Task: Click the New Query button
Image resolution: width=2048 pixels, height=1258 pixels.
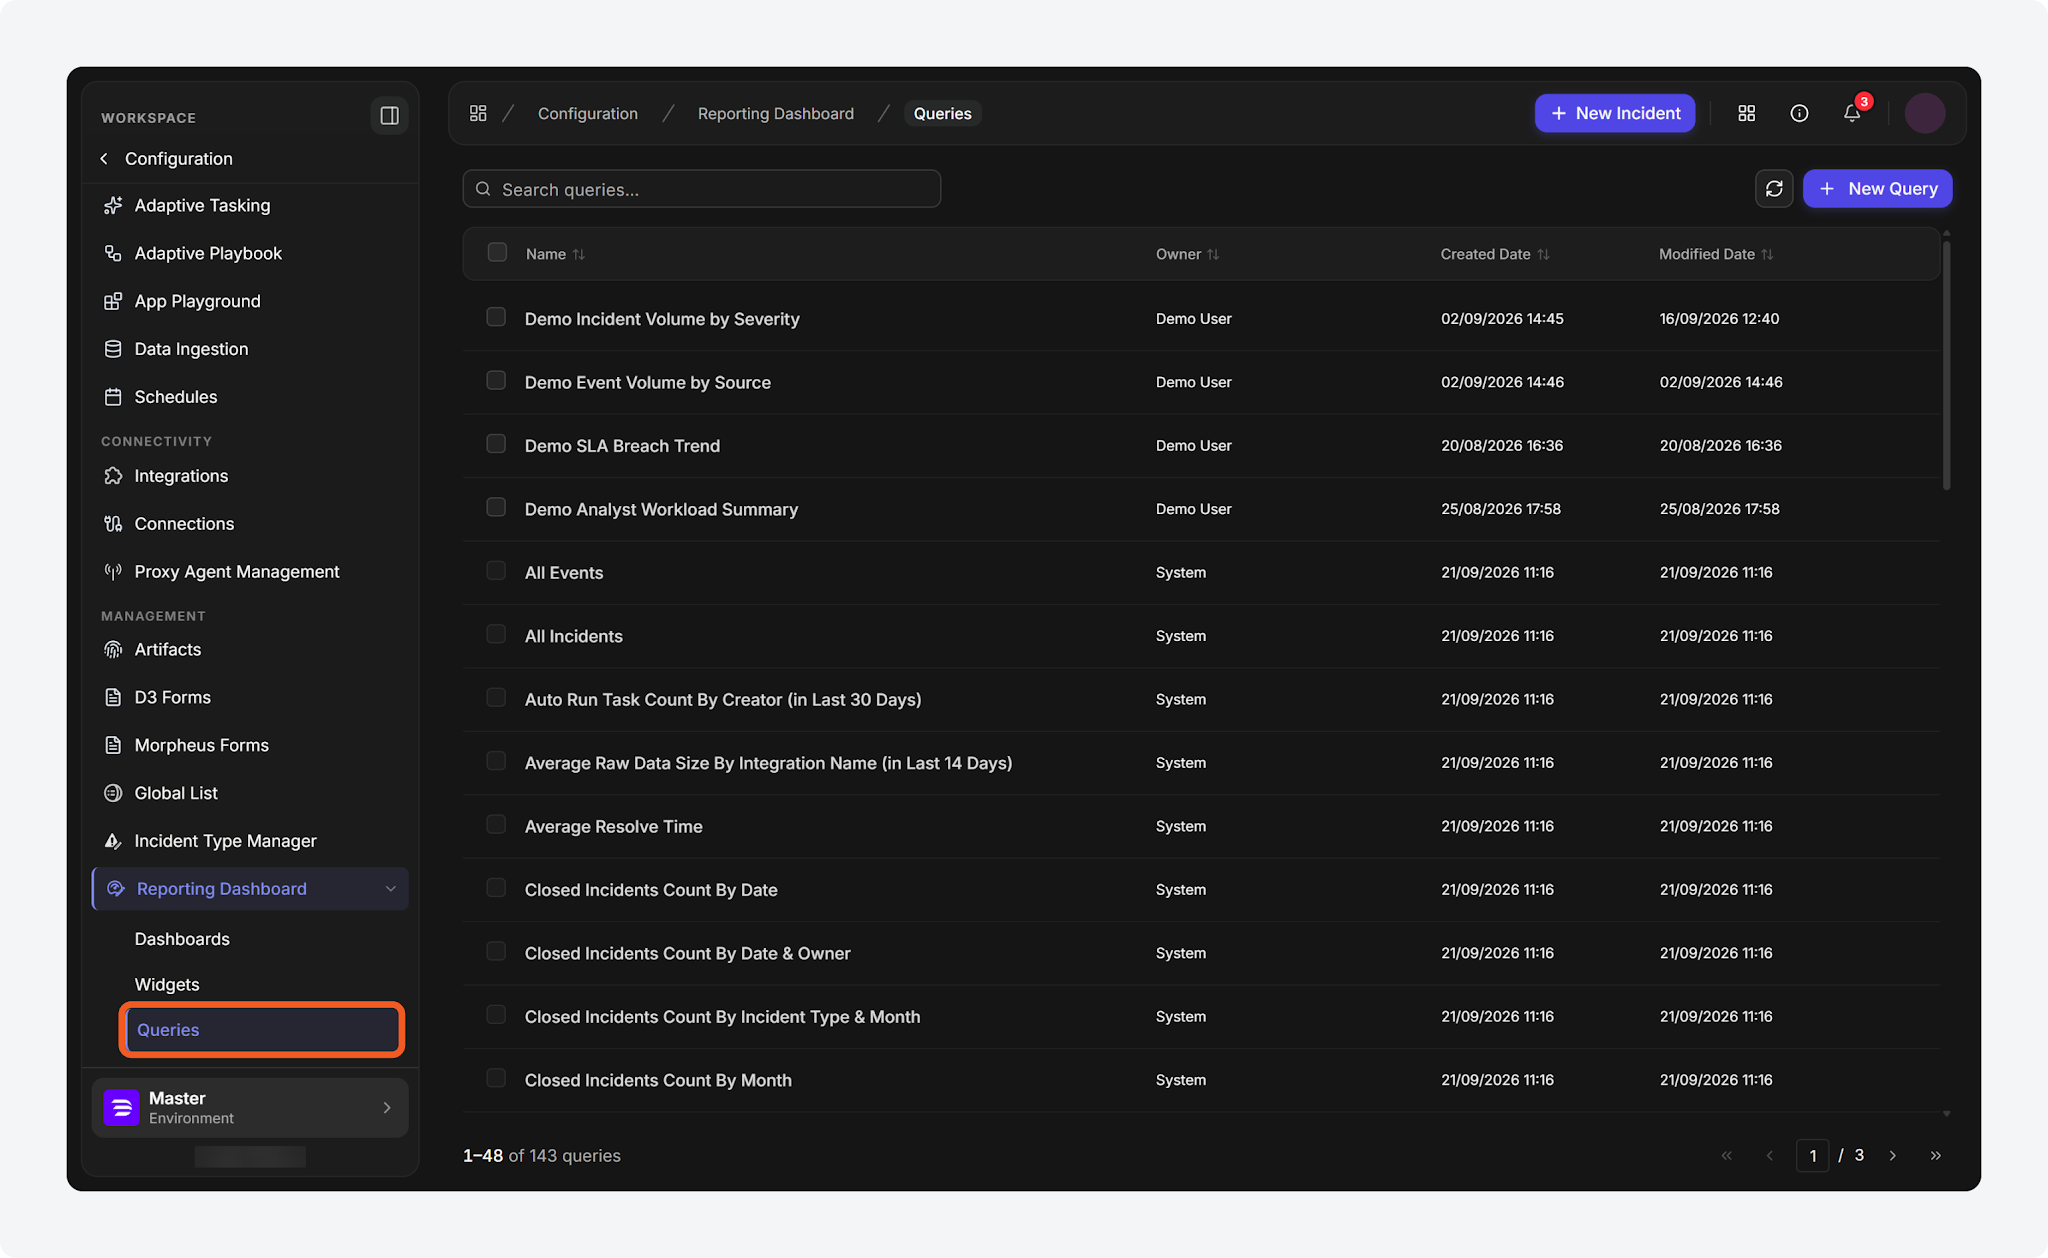Action: (1877, 189)
